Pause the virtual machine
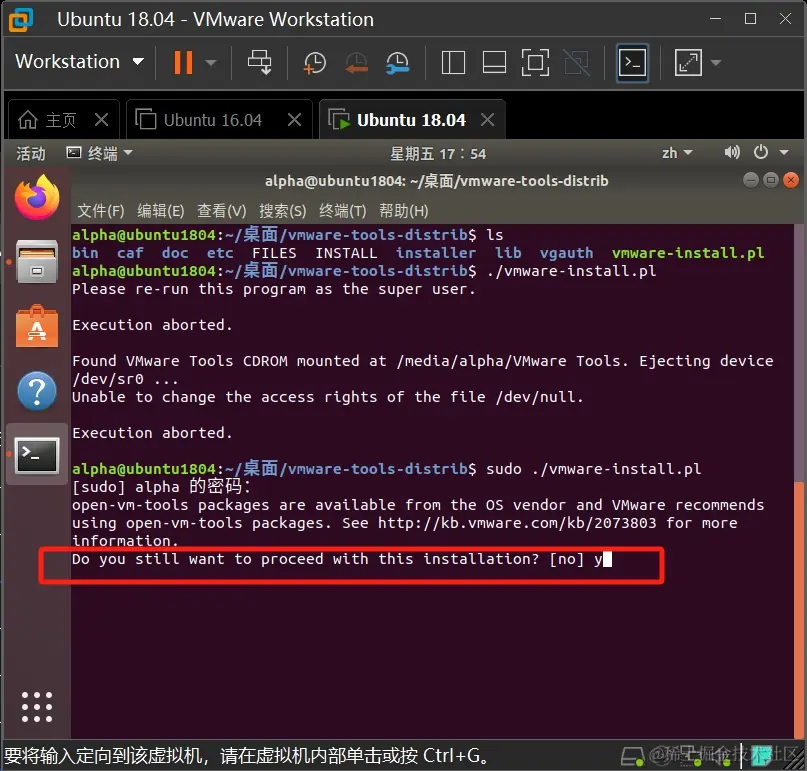 (x=183, y=62)
